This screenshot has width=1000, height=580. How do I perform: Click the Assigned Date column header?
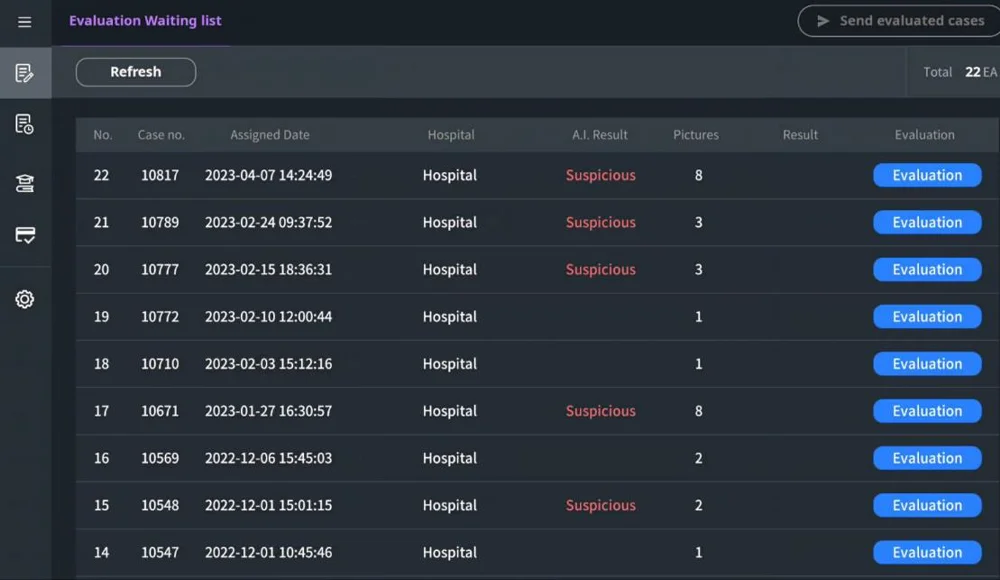tap(270, 135)
